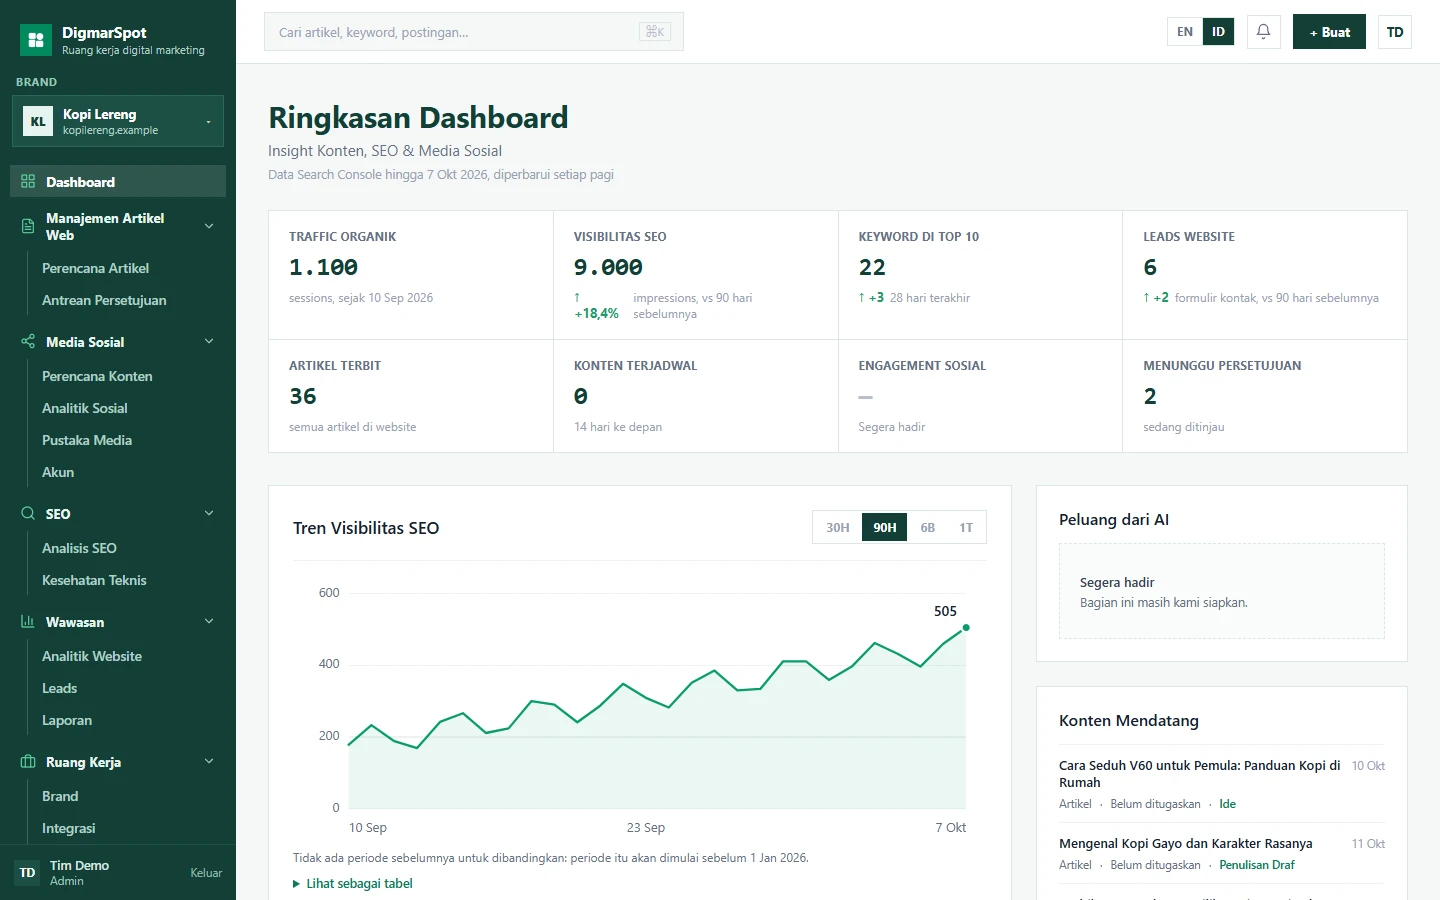Collapse the Media Sosial section

pyautogui.click(x=209, y=342)
